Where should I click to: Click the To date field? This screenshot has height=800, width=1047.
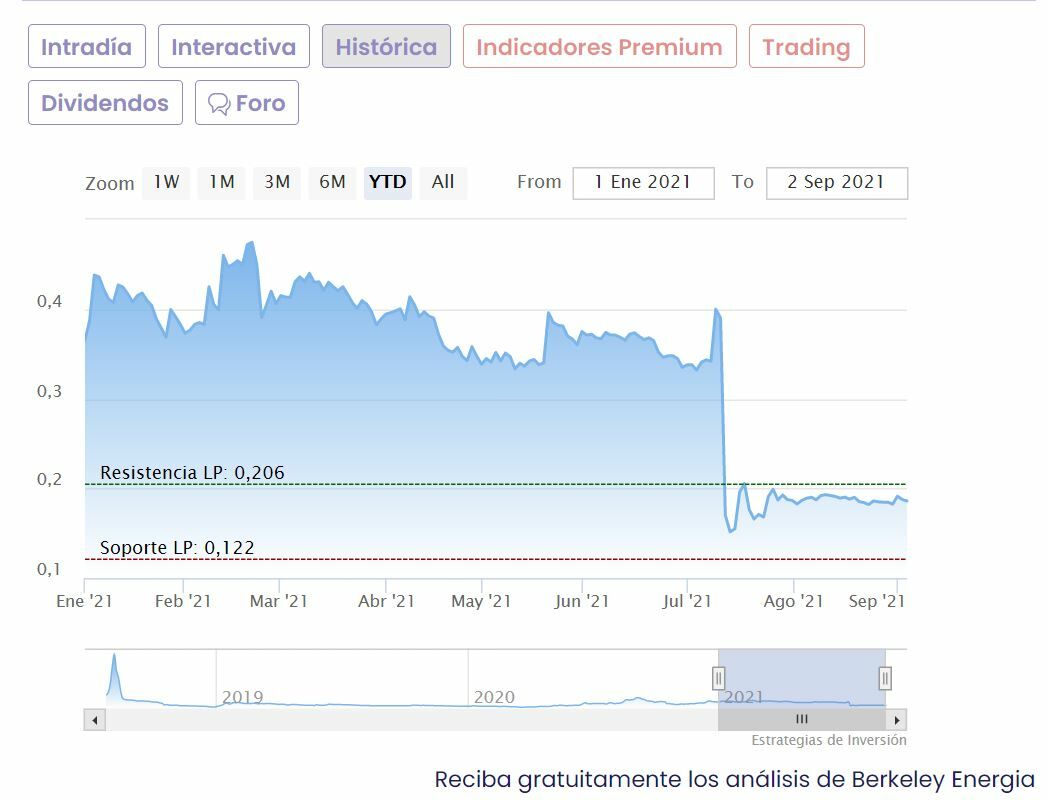pyautogui.click(x=836, y=183)
